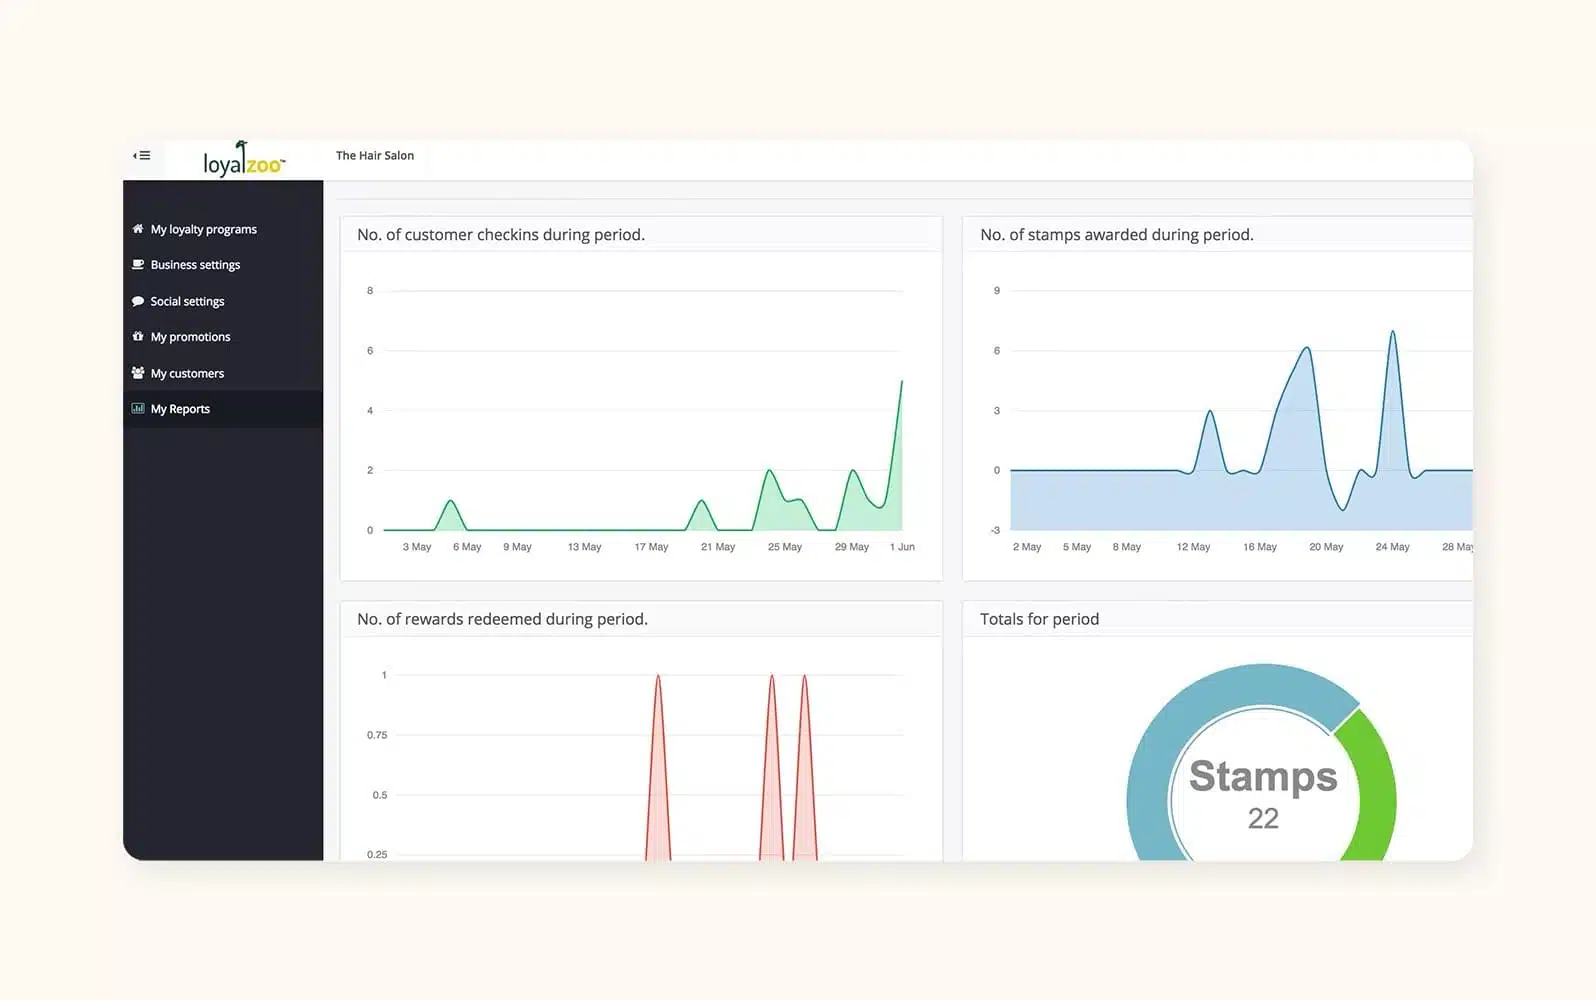Click the people icon beside My customers
The image size is (1596, 1000).
pos(138,373)
